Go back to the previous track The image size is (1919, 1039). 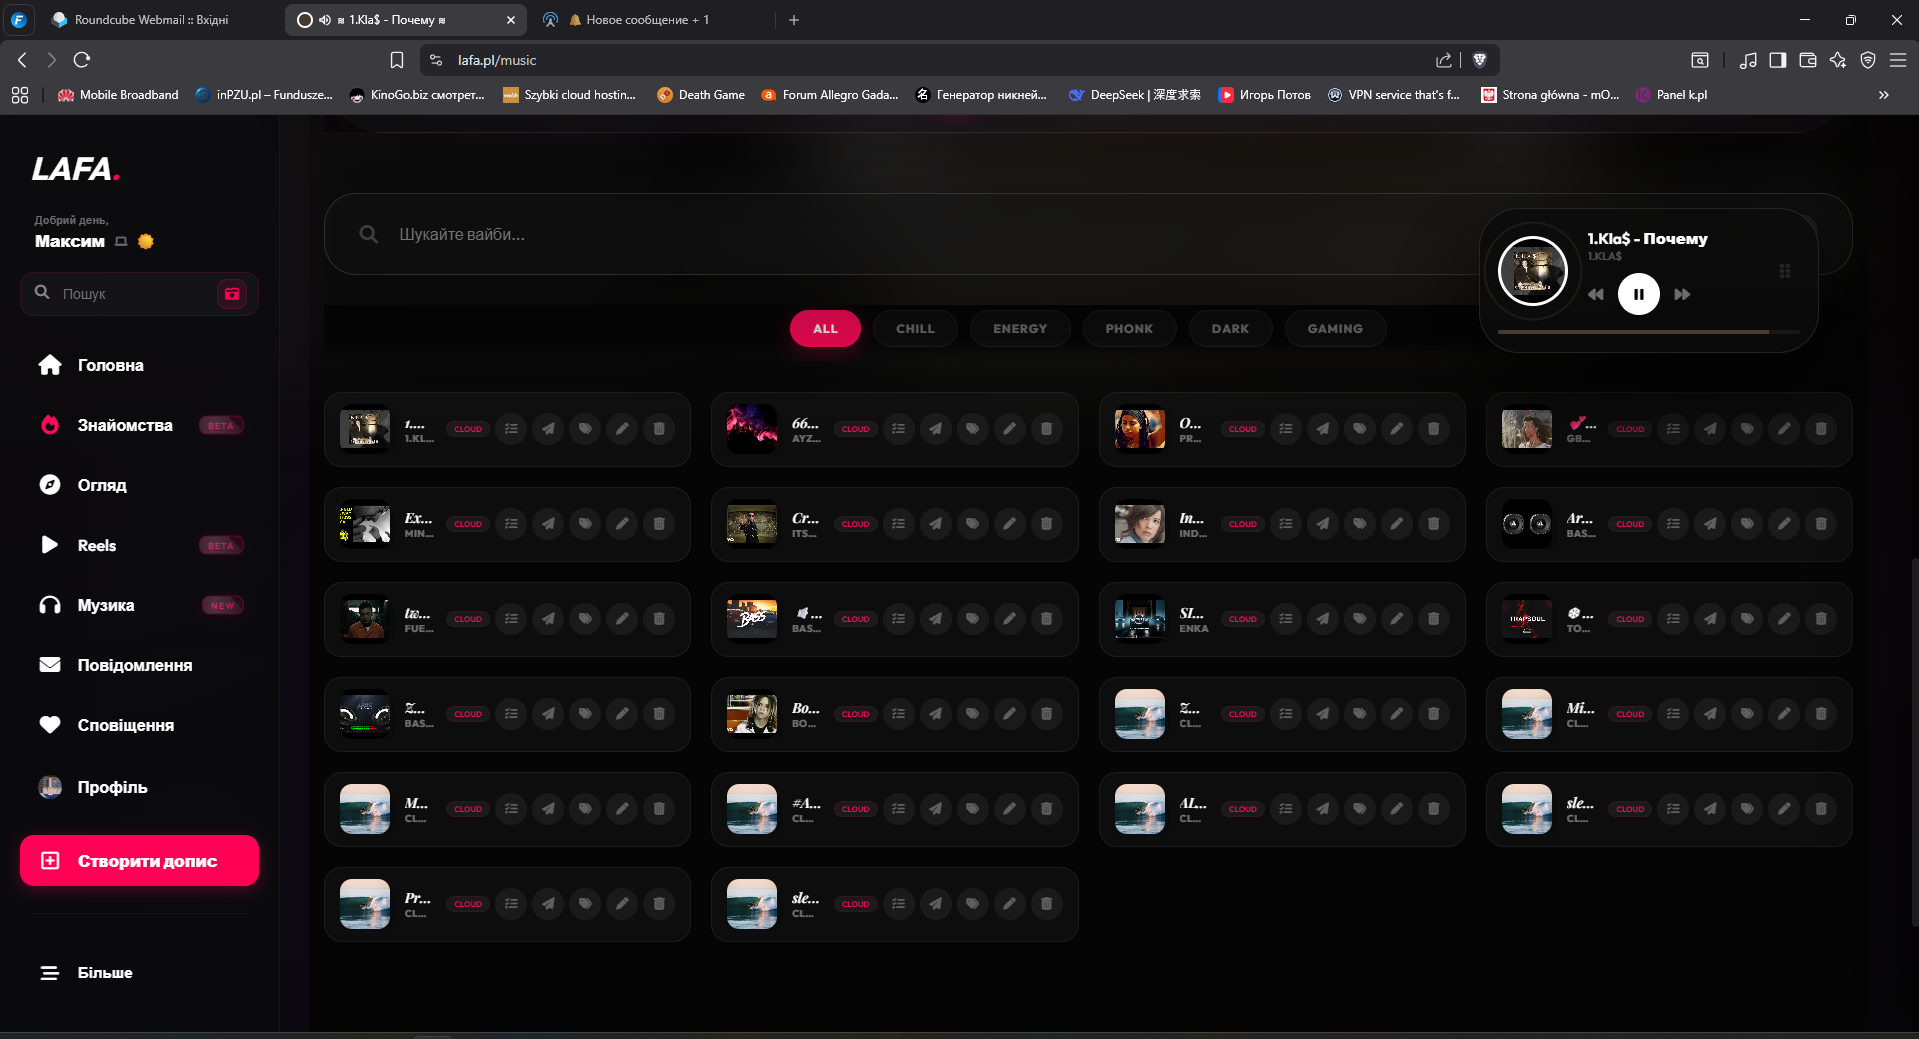coord(1595,294)
